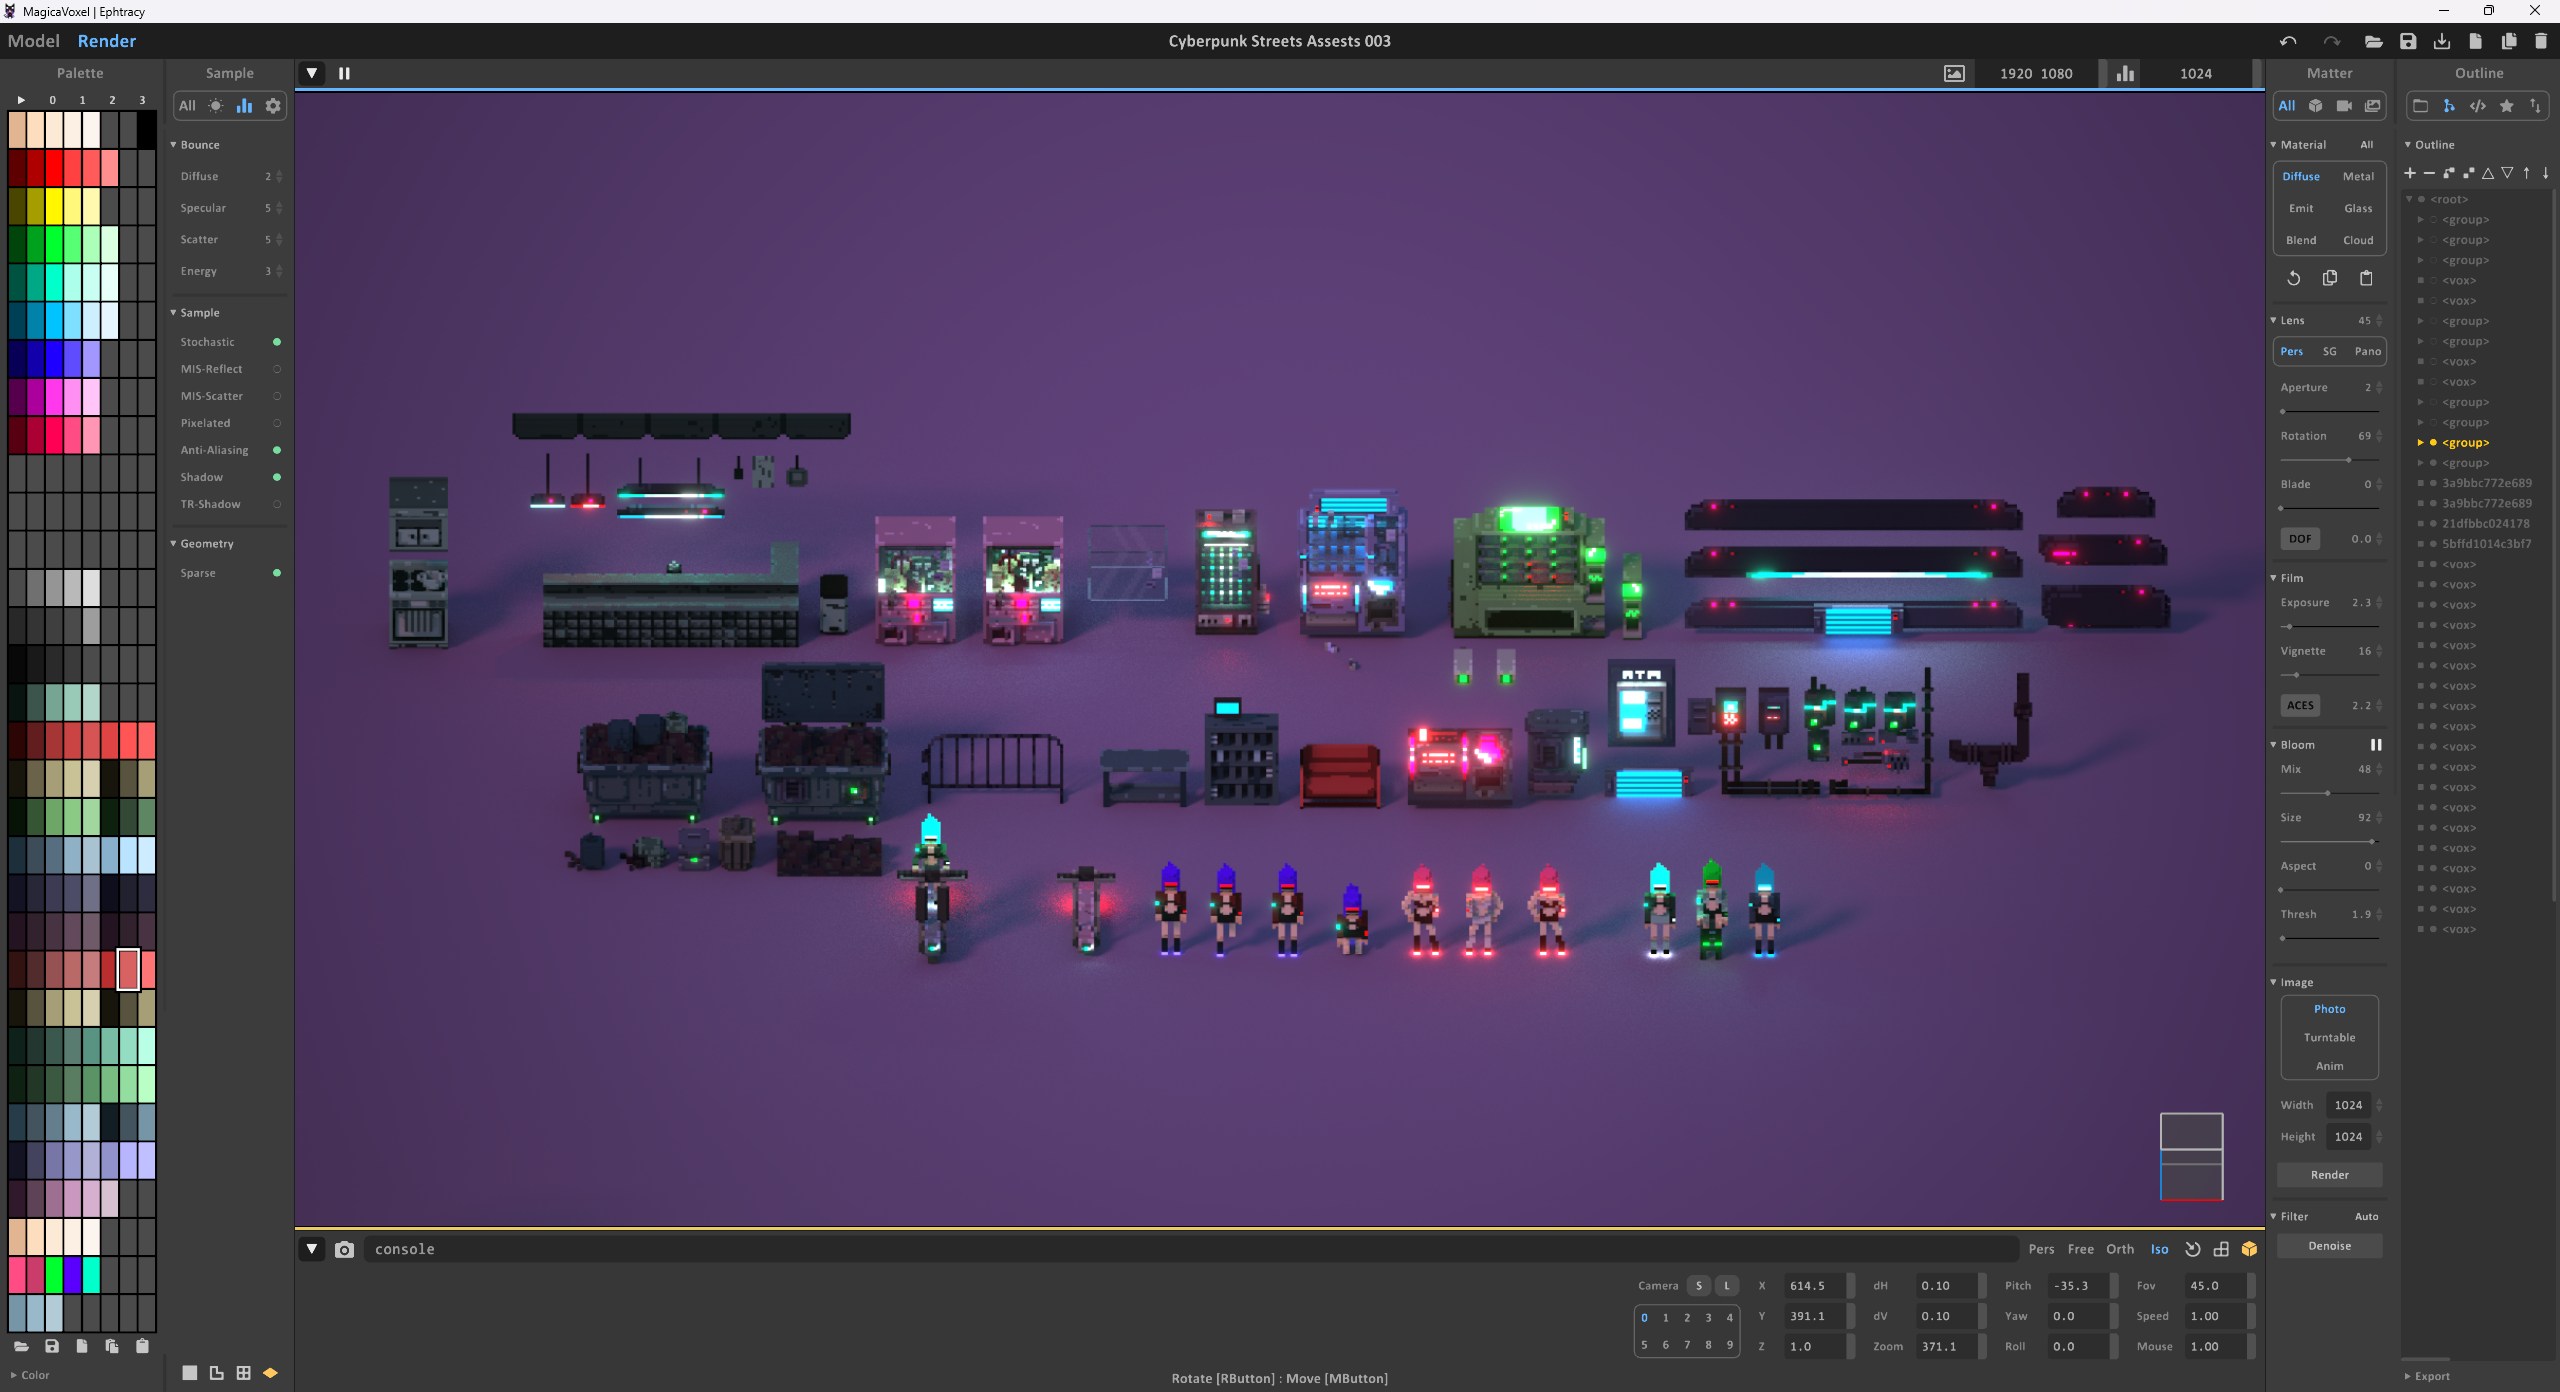Toggle the Shadow option
The width and height of the screenshot is (2560, 1392).
pyautogui.click(x=277, y=477)
